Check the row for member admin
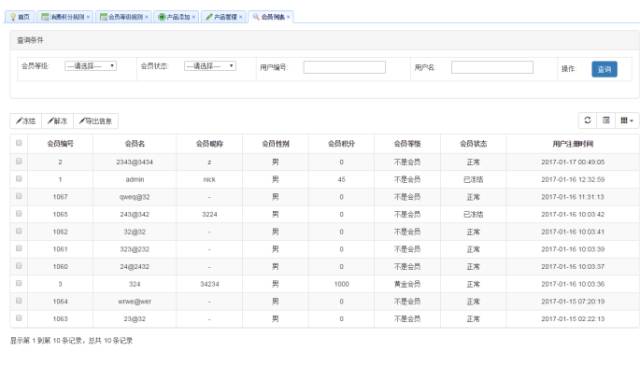The image size is (640, 366). pyautogui.click(x=19, y=179)
